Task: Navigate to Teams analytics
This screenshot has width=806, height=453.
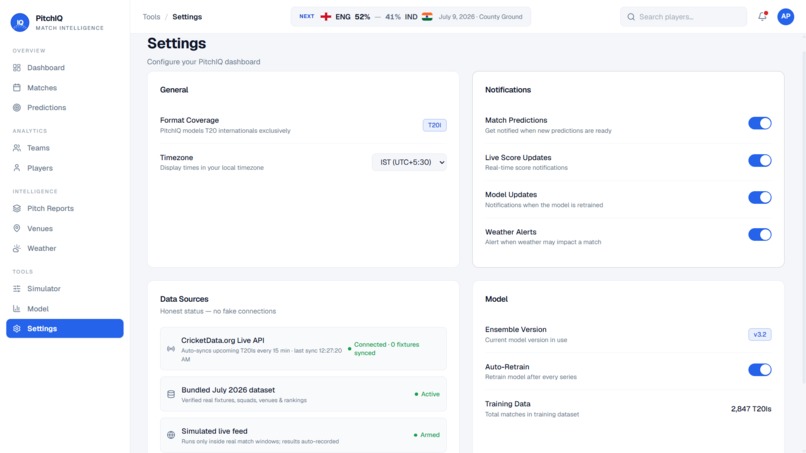Action: (65, 148)
